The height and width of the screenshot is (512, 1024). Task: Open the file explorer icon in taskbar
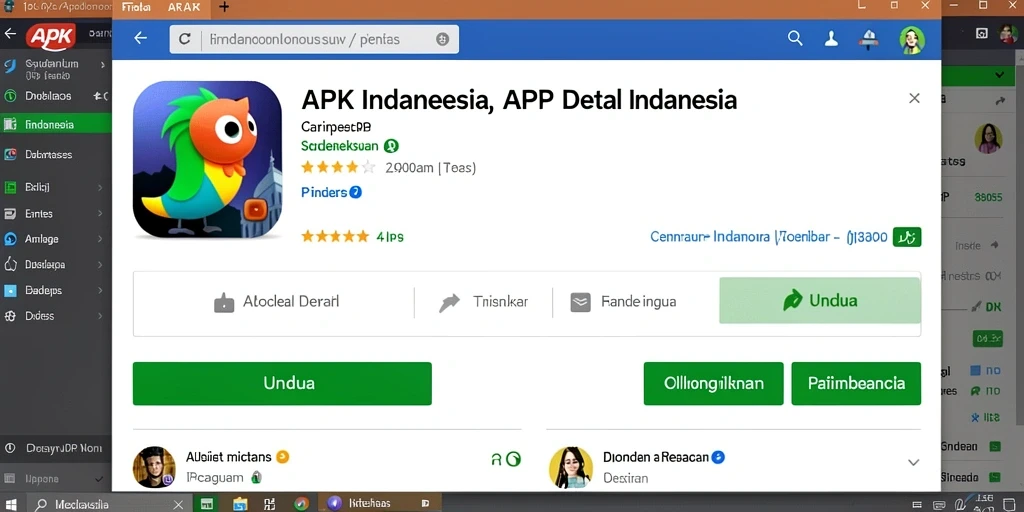tap(240, 504)
